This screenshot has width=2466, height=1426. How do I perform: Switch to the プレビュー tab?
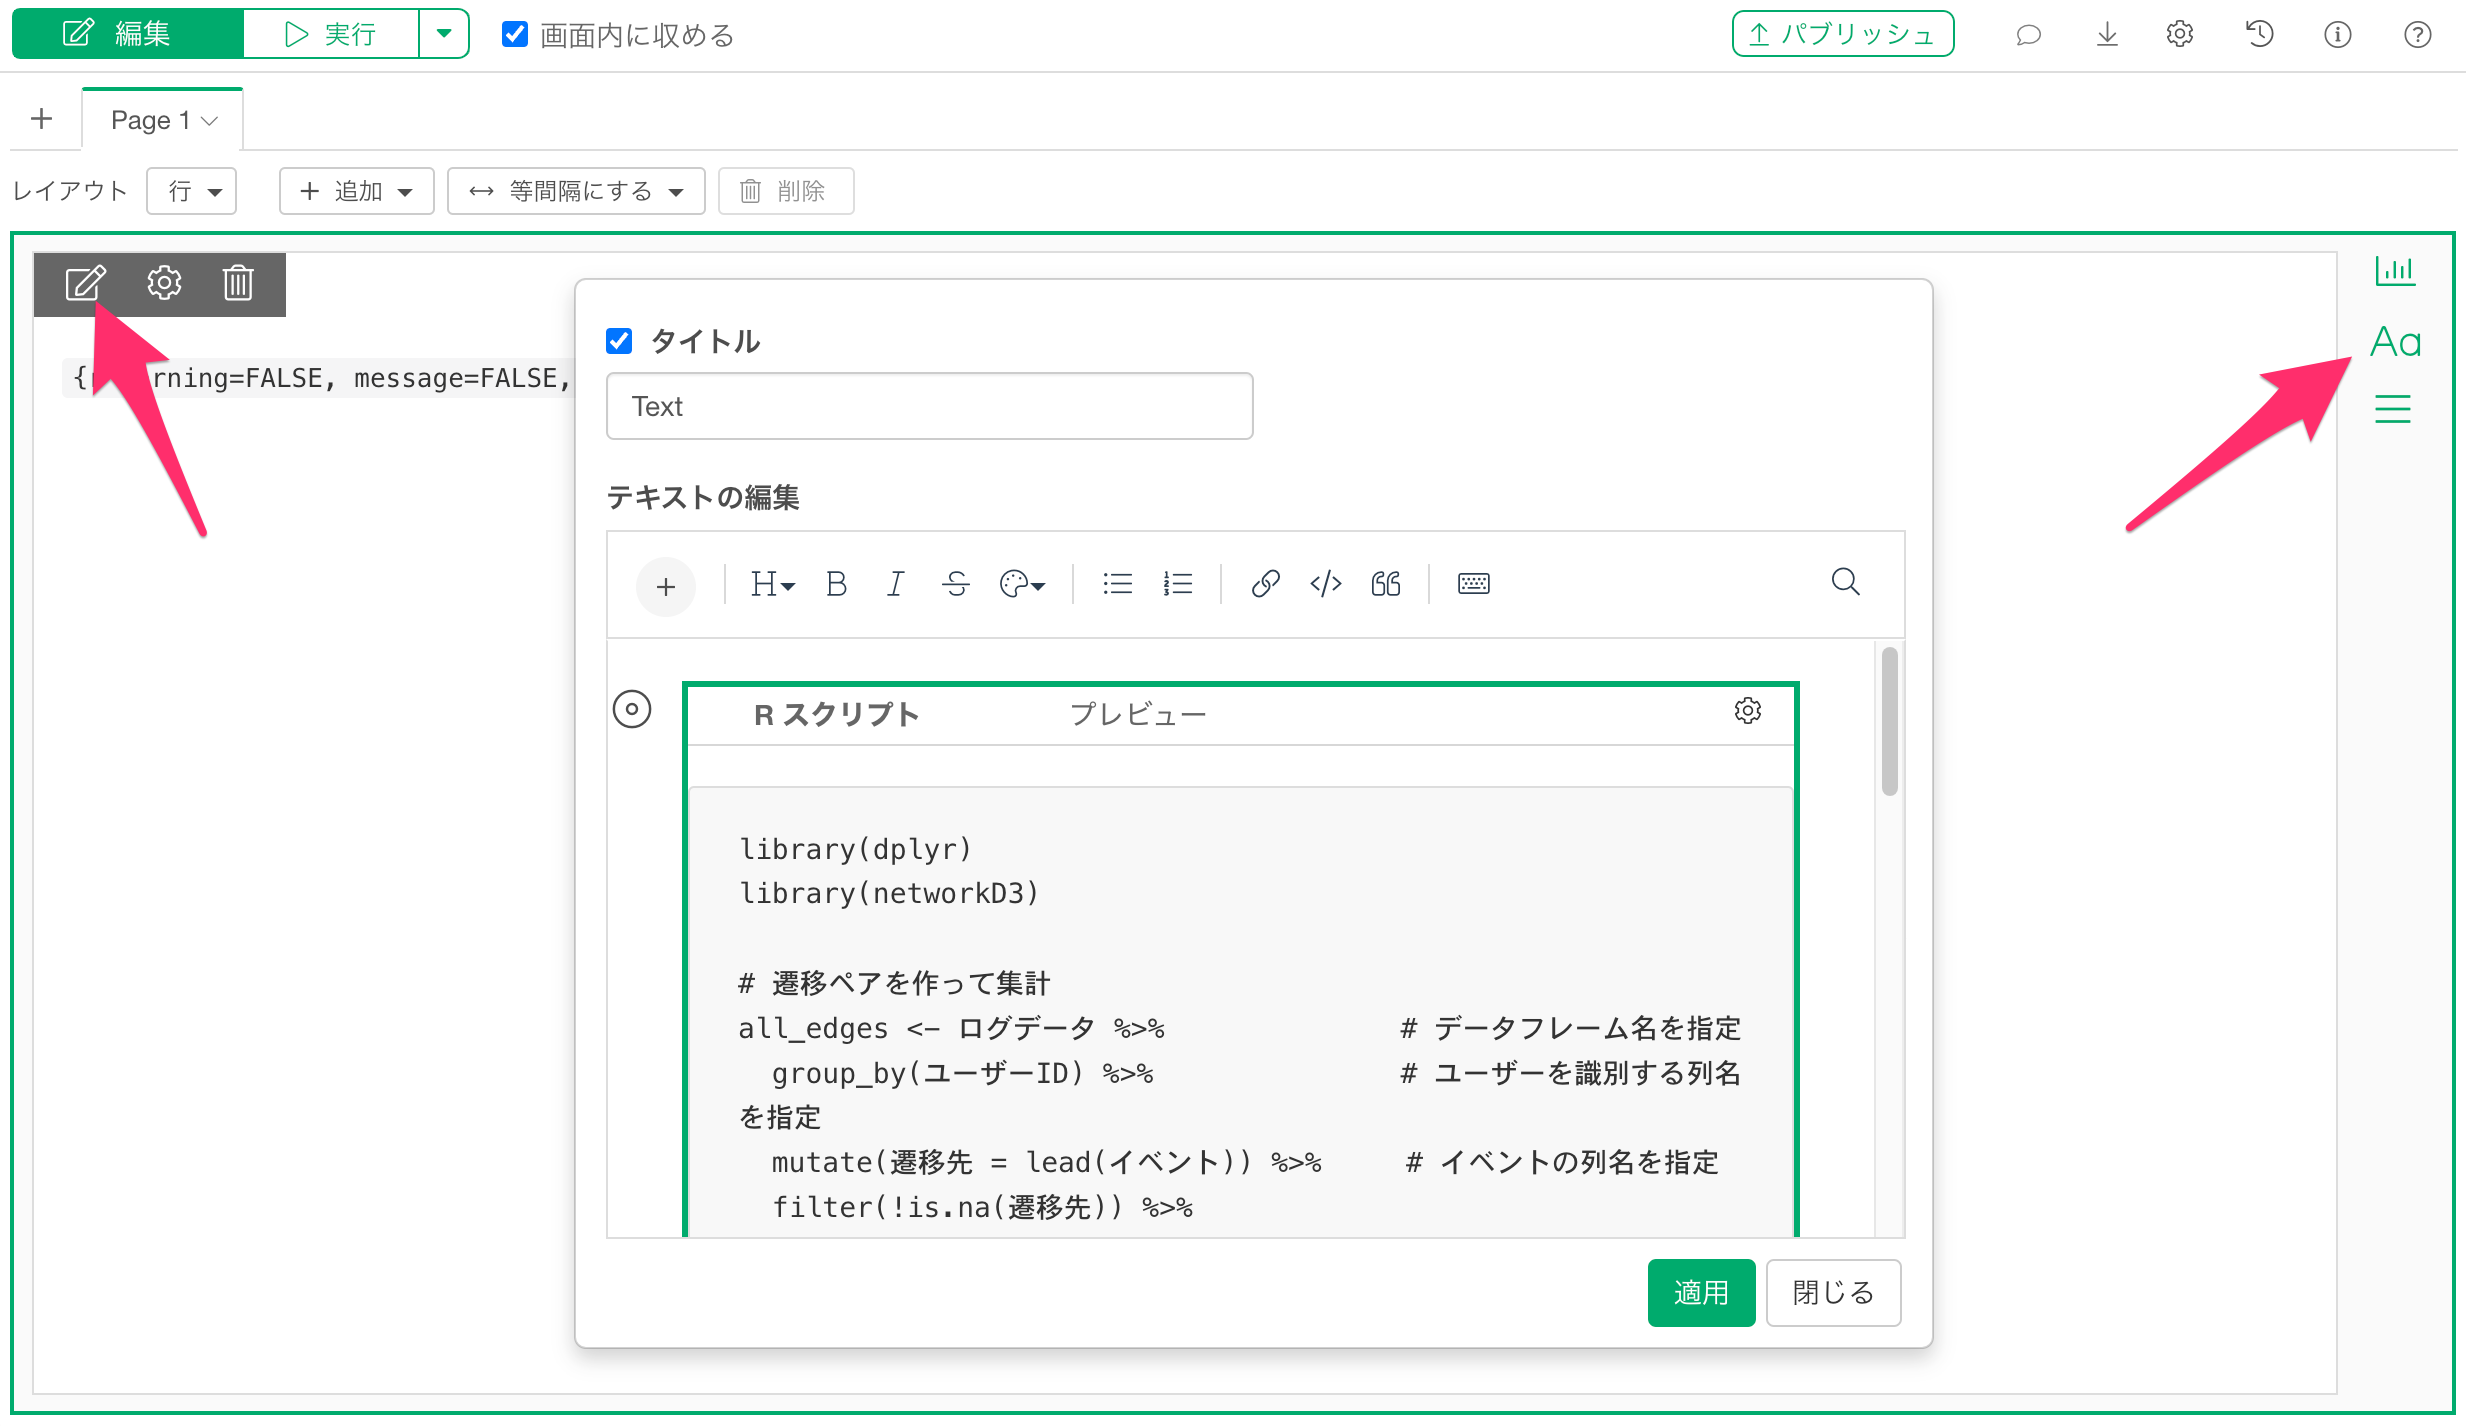[1138, 715]
